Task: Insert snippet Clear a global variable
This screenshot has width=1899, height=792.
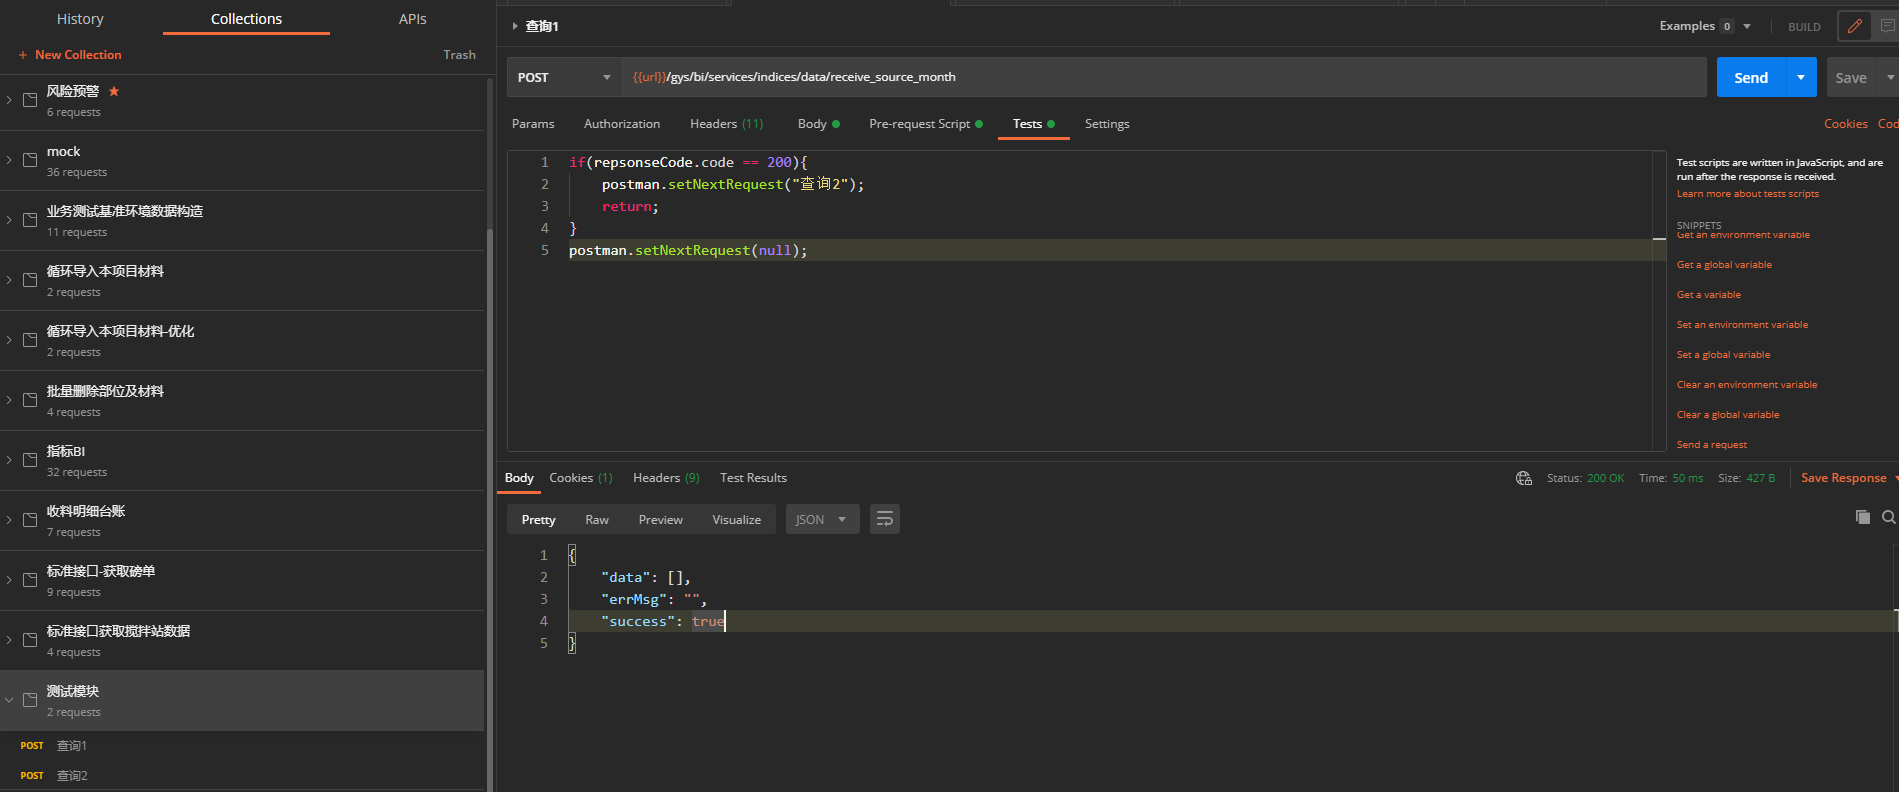Action: point(1728,415)
